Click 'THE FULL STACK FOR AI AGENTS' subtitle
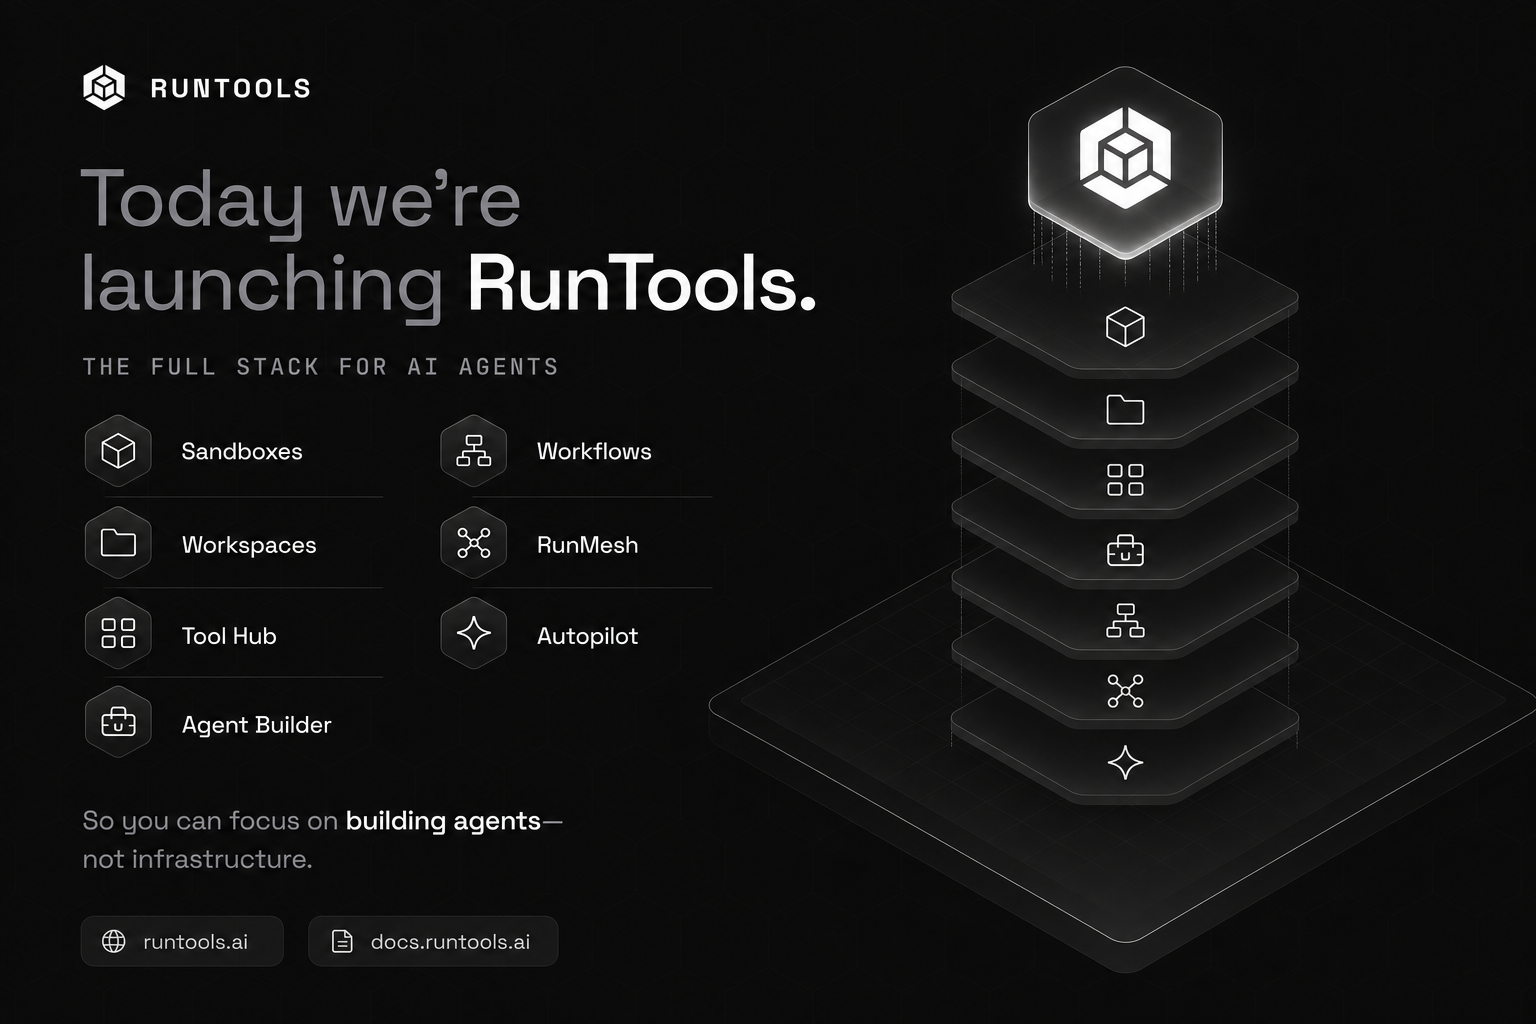Image resolution: width=1536 pixels, height=1024 pixels. [x=320, y=367]
